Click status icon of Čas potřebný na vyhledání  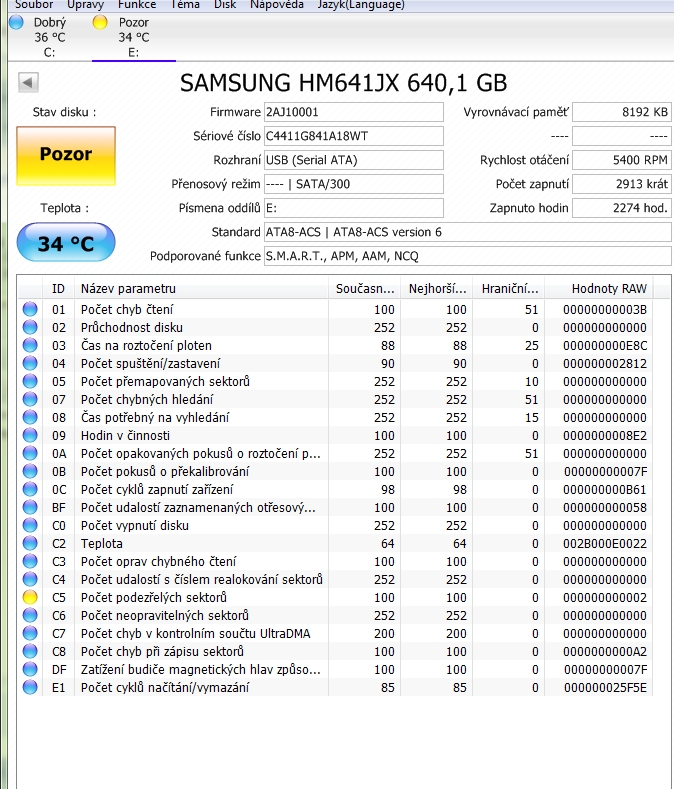coord(30,417)
